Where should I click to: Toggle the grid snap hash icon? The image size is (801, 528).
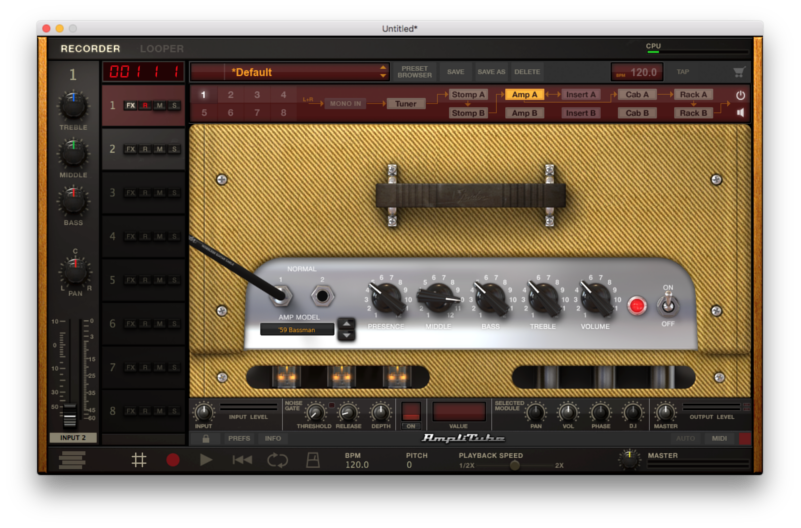click(139, 460)
